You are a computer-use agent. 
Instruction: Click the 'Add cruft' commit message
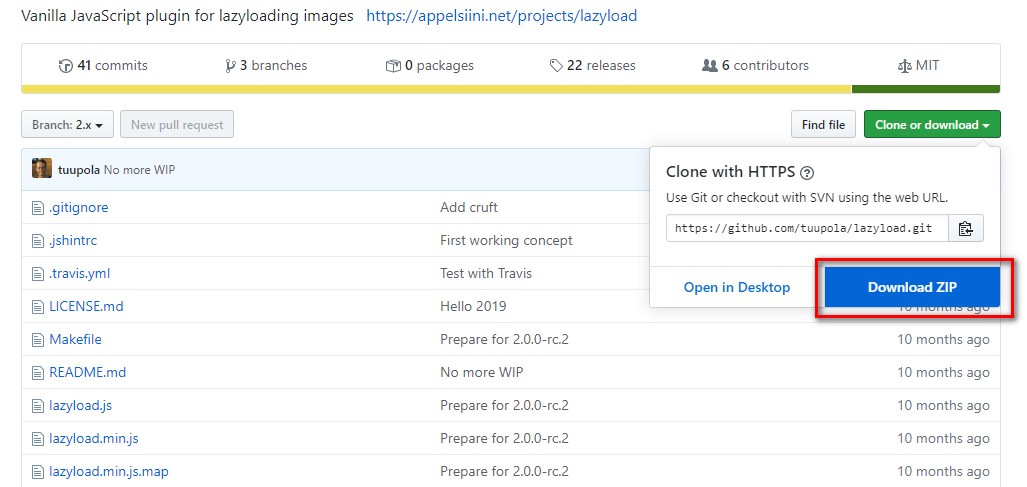click(469, 207)
